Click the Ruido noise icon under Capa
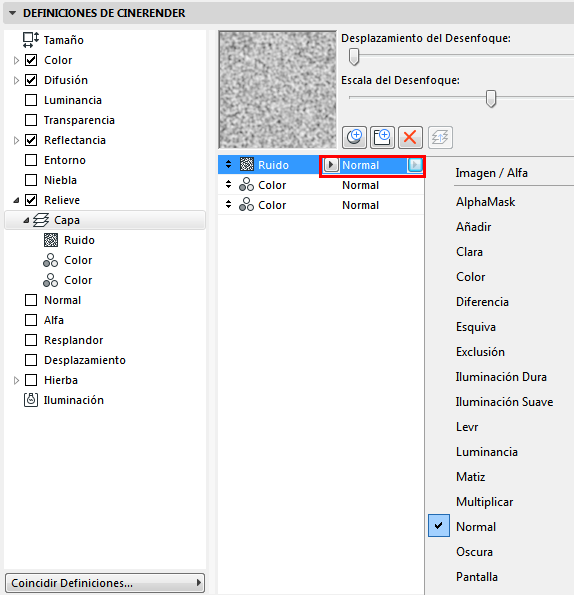 point(51,240)
